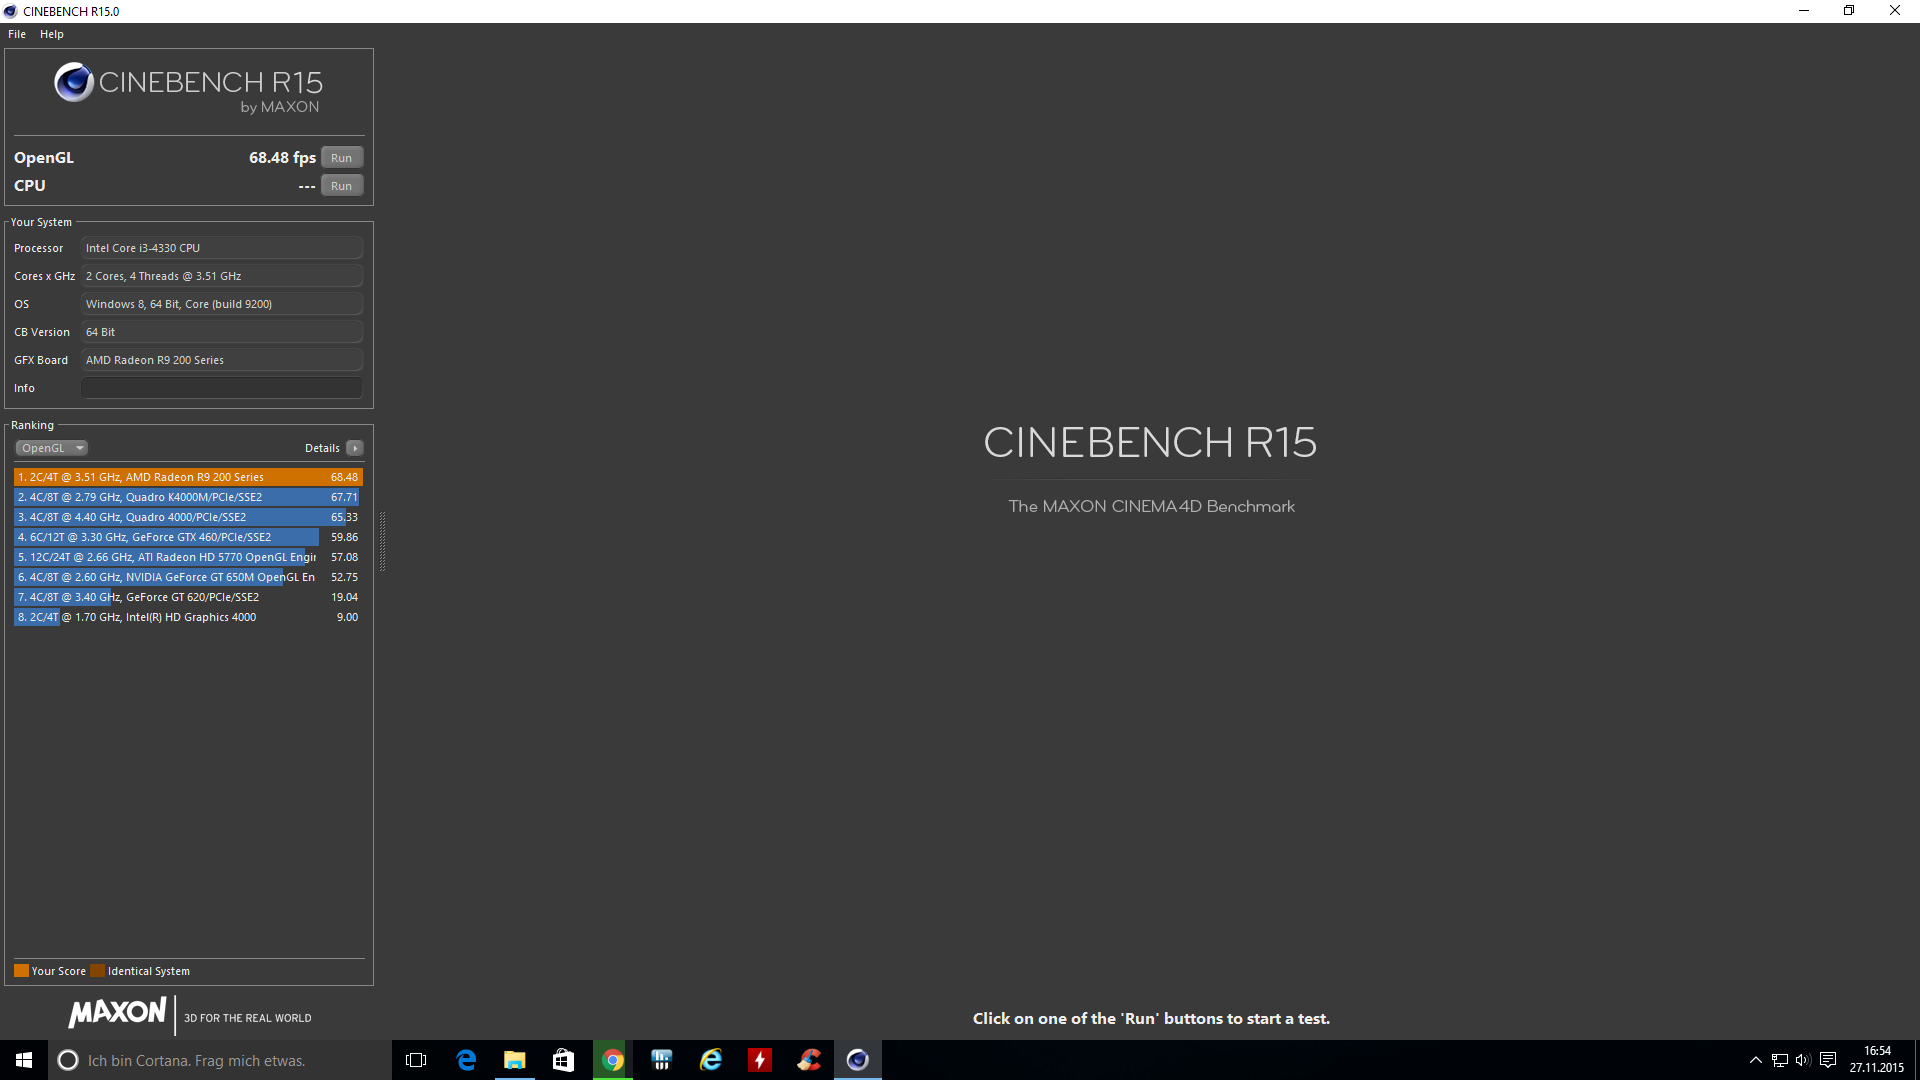Open Action Center notifications icon
1920x1080 pixels.
(x=1828, y=1060)
